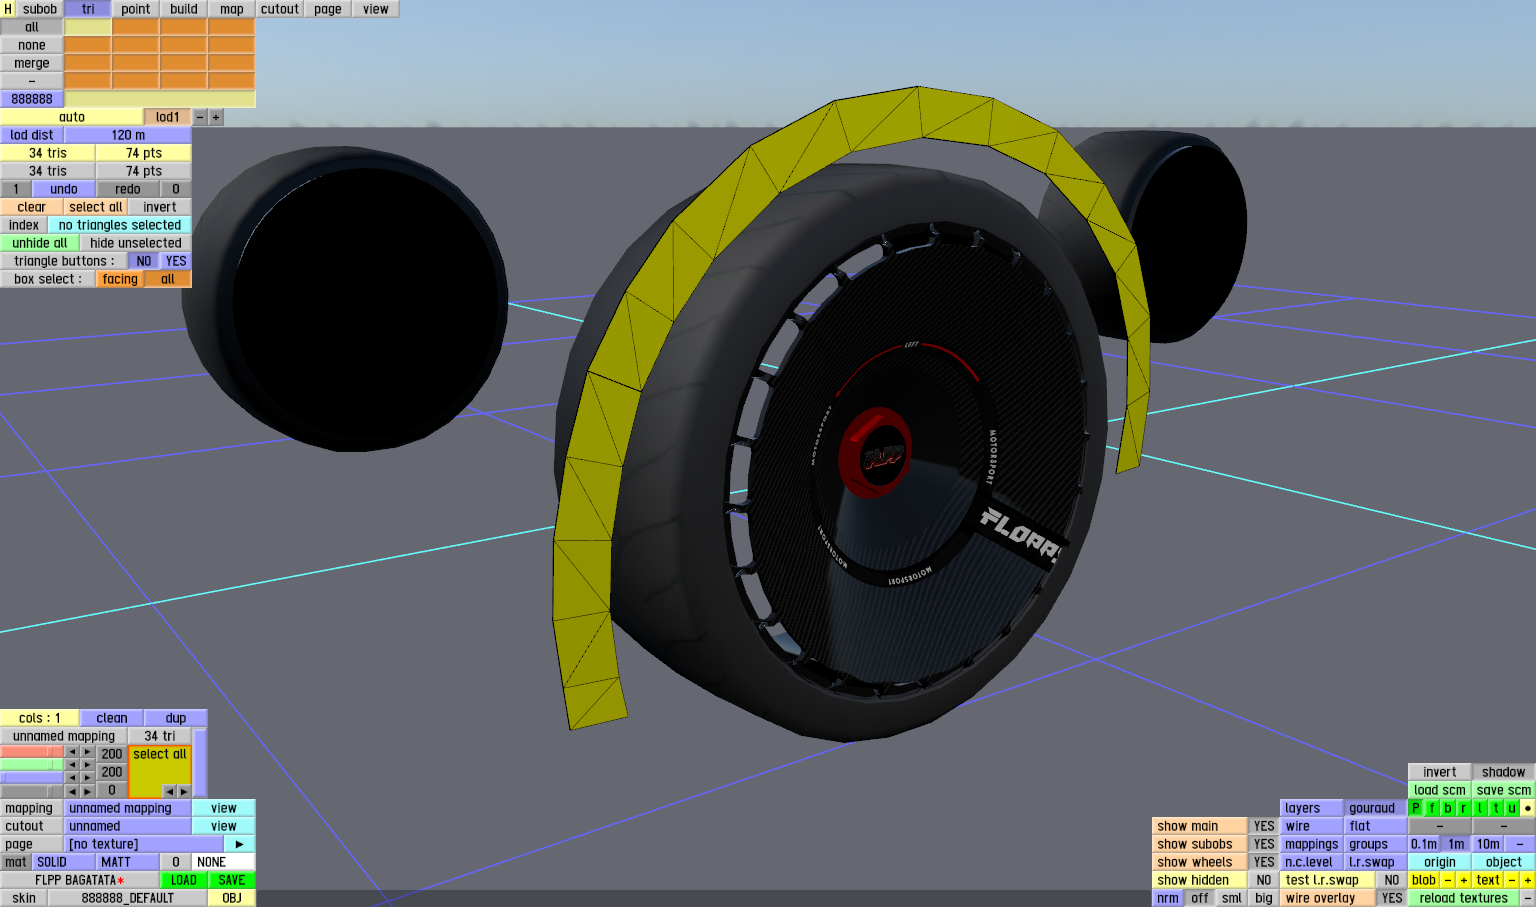The width and height of the screenshot is (1536, 907).
Task: Click the green P view button
Action: 1416,808
